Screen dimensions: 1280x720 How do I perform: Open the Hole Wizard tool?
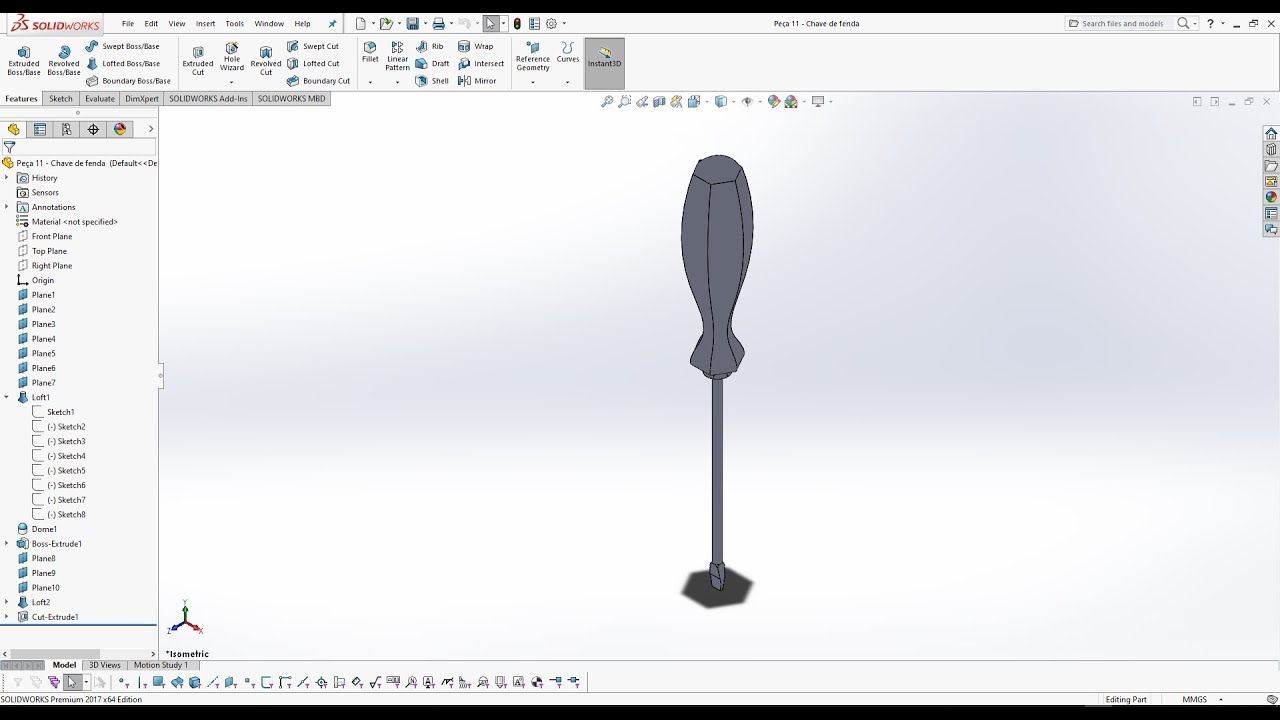point(232,58)
